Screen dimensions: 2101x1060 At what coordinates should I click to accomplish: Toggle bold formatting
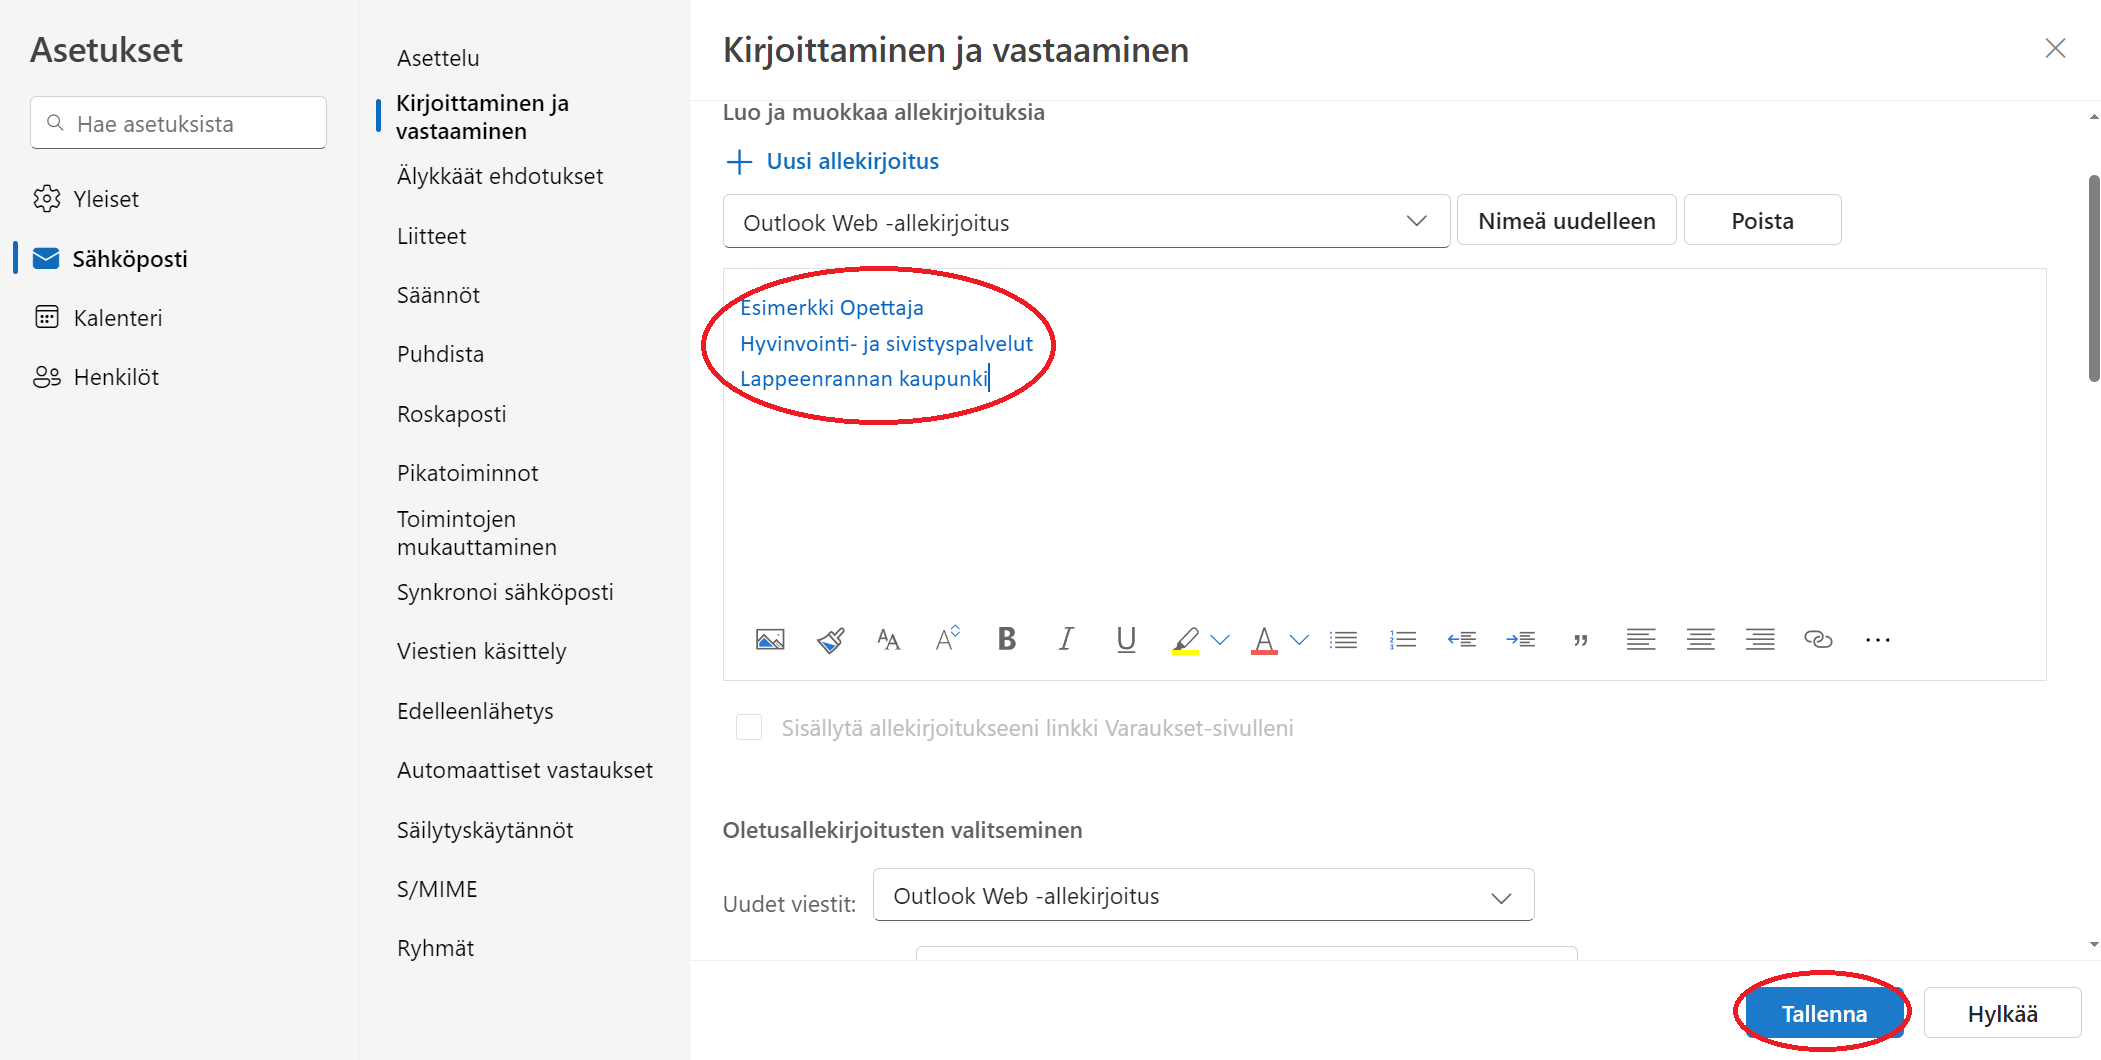(1007, 638)
